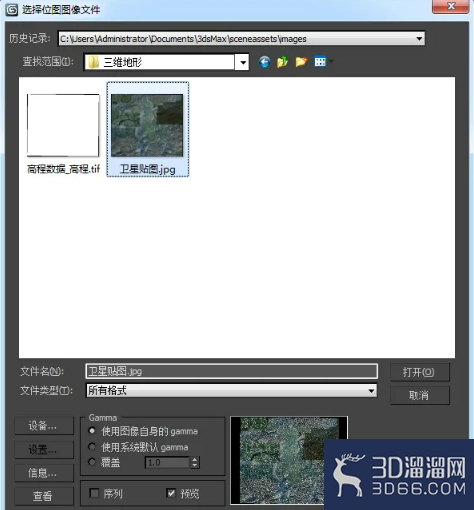This screenshot has height=510, width=474.
Task: Click the 打开 button
Action: tap(420, 372)
